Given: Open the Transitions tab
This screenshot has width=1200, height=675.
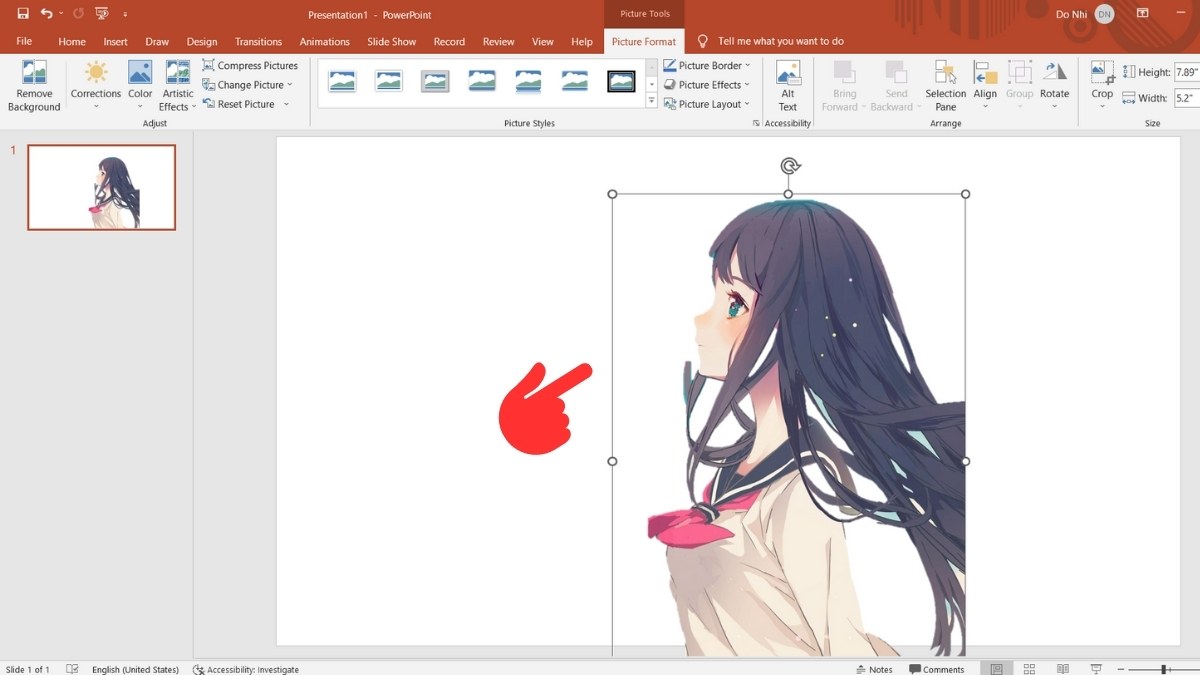Looking at the screenshot, I should pyautogui.click(x=258, y=42).
